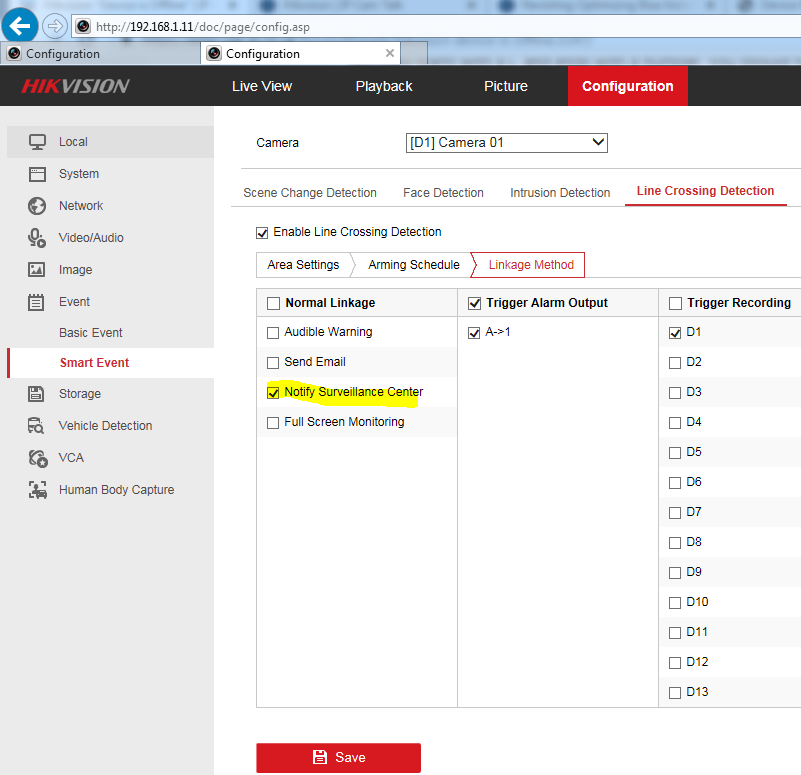The height and width of the screenshot is (775, 801).
Task: Click the Video/Audio microphone icon
Action: click(37, 238)
